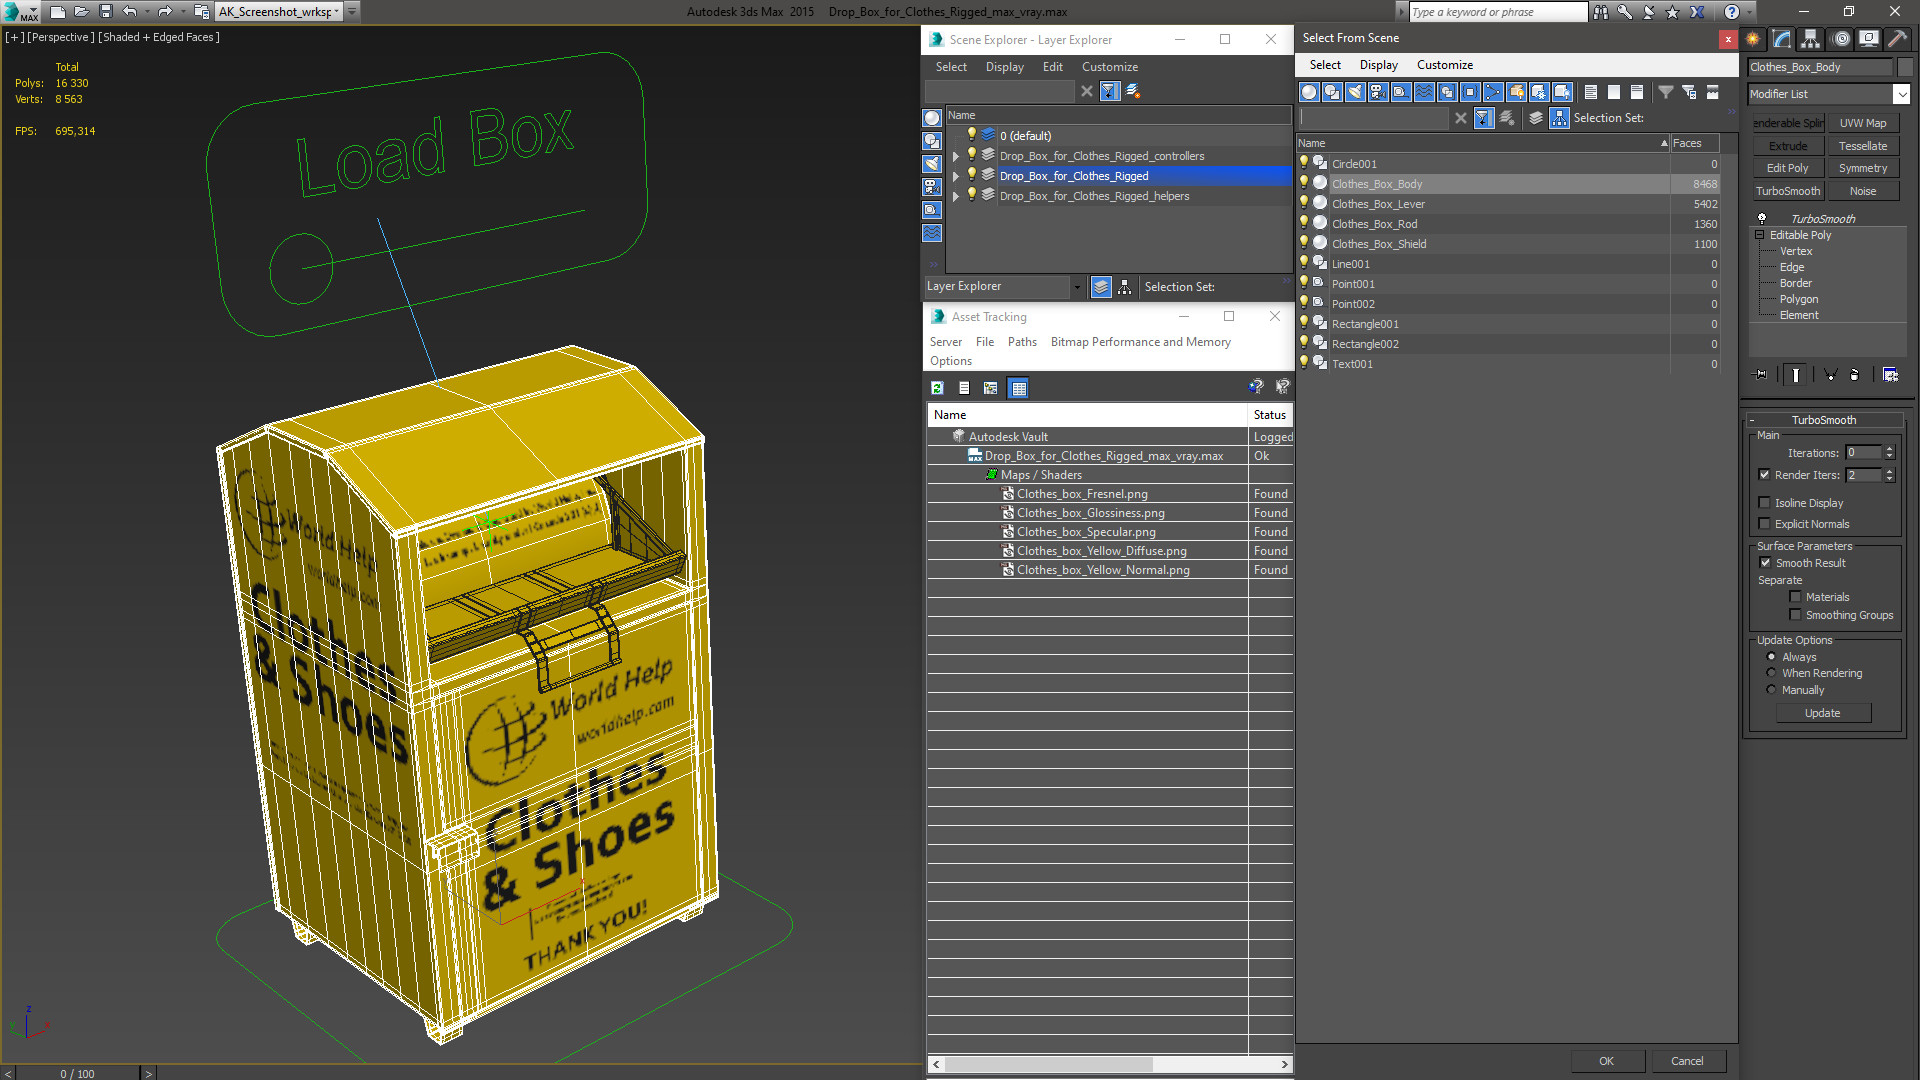Click the UVW Map modifier button
The image size is (1920, 1080).
point(1863,123)
